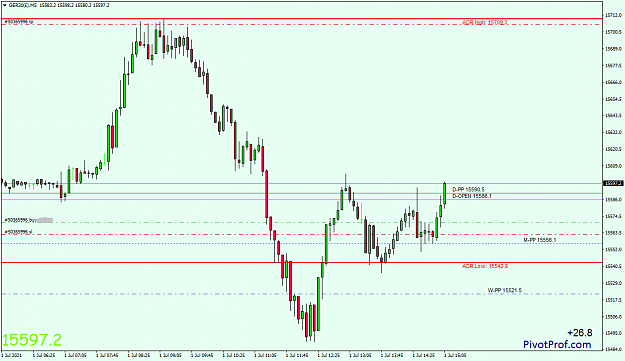Click the 15666.0 price axis label

tap(613, 82)
